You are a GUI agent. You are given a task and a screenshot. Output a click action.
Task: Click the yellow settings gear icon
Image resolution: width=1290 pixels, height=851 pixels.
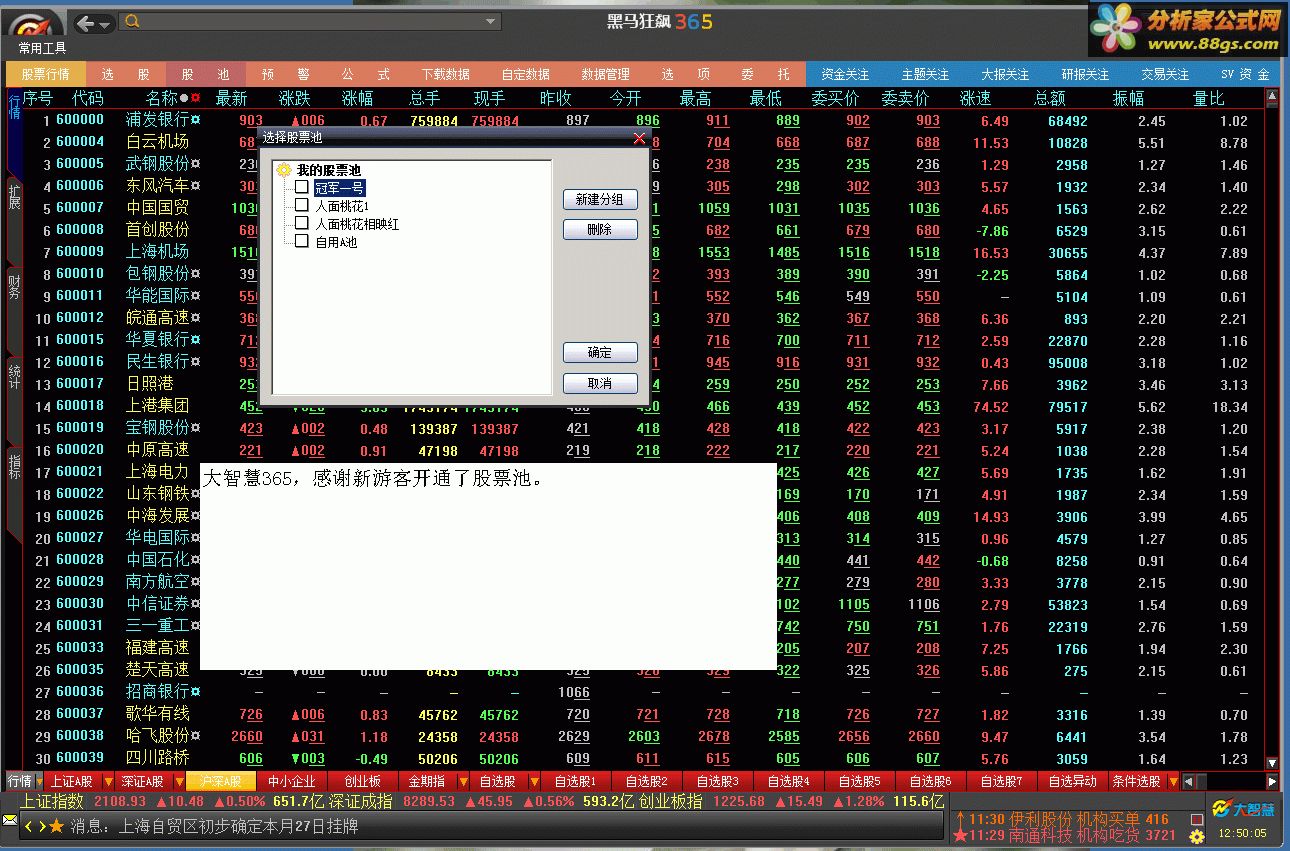[x=1197, y=836]
